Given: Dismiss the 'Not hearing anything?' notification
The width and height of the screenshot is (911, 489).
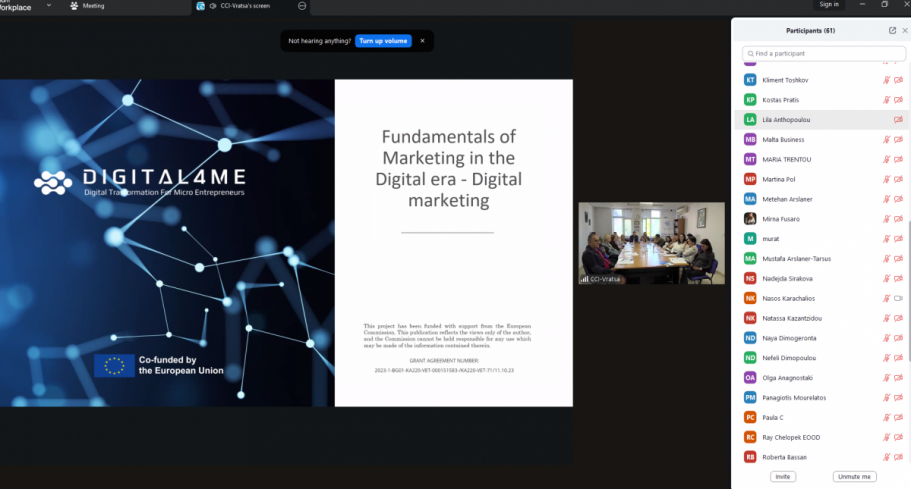Looking at the screenshot, I should tap(422, 41).
